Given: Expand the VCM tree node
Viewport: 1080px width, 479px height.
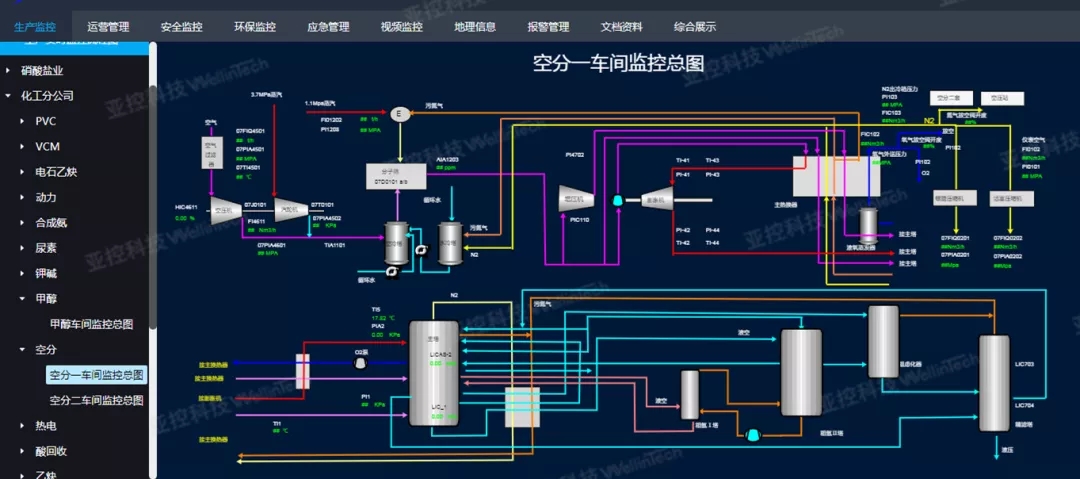Looking at the screenshot, I should pyautogui.click(x=22, y=147).
